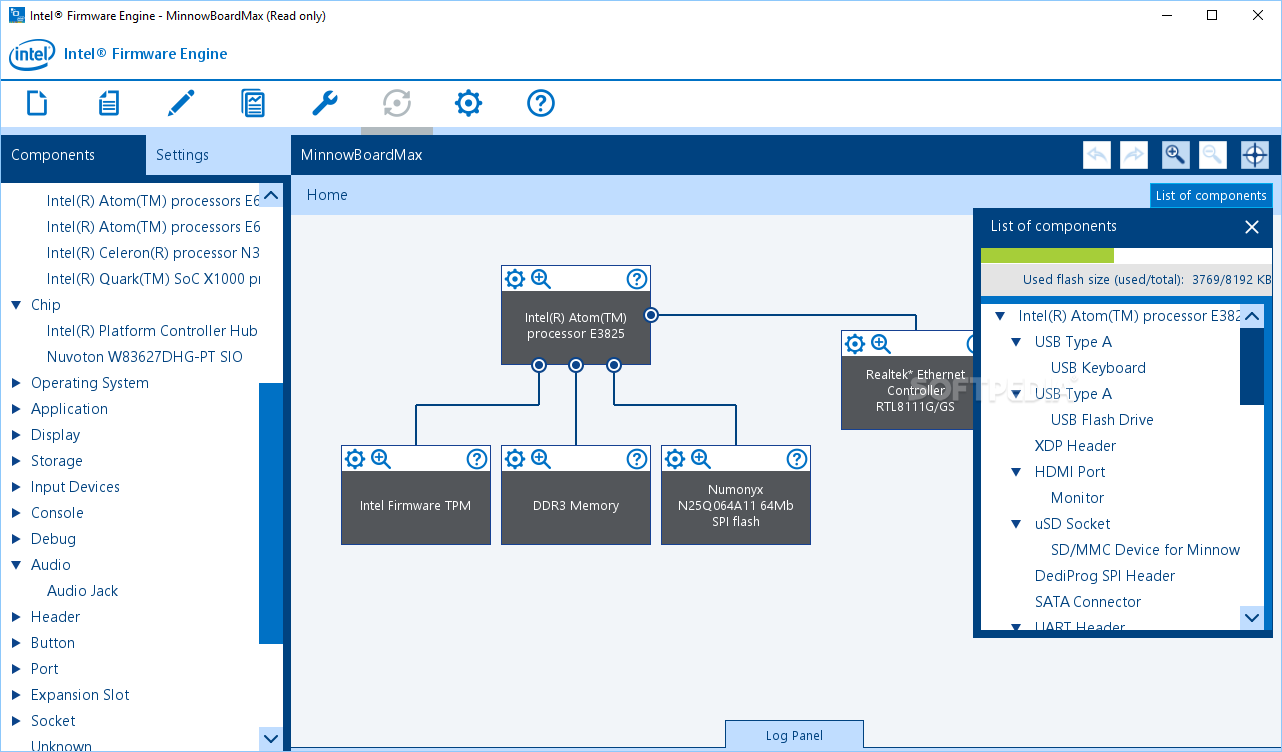Select Audio Jack component
This screenshot has height=752, width=1282.
82,591
